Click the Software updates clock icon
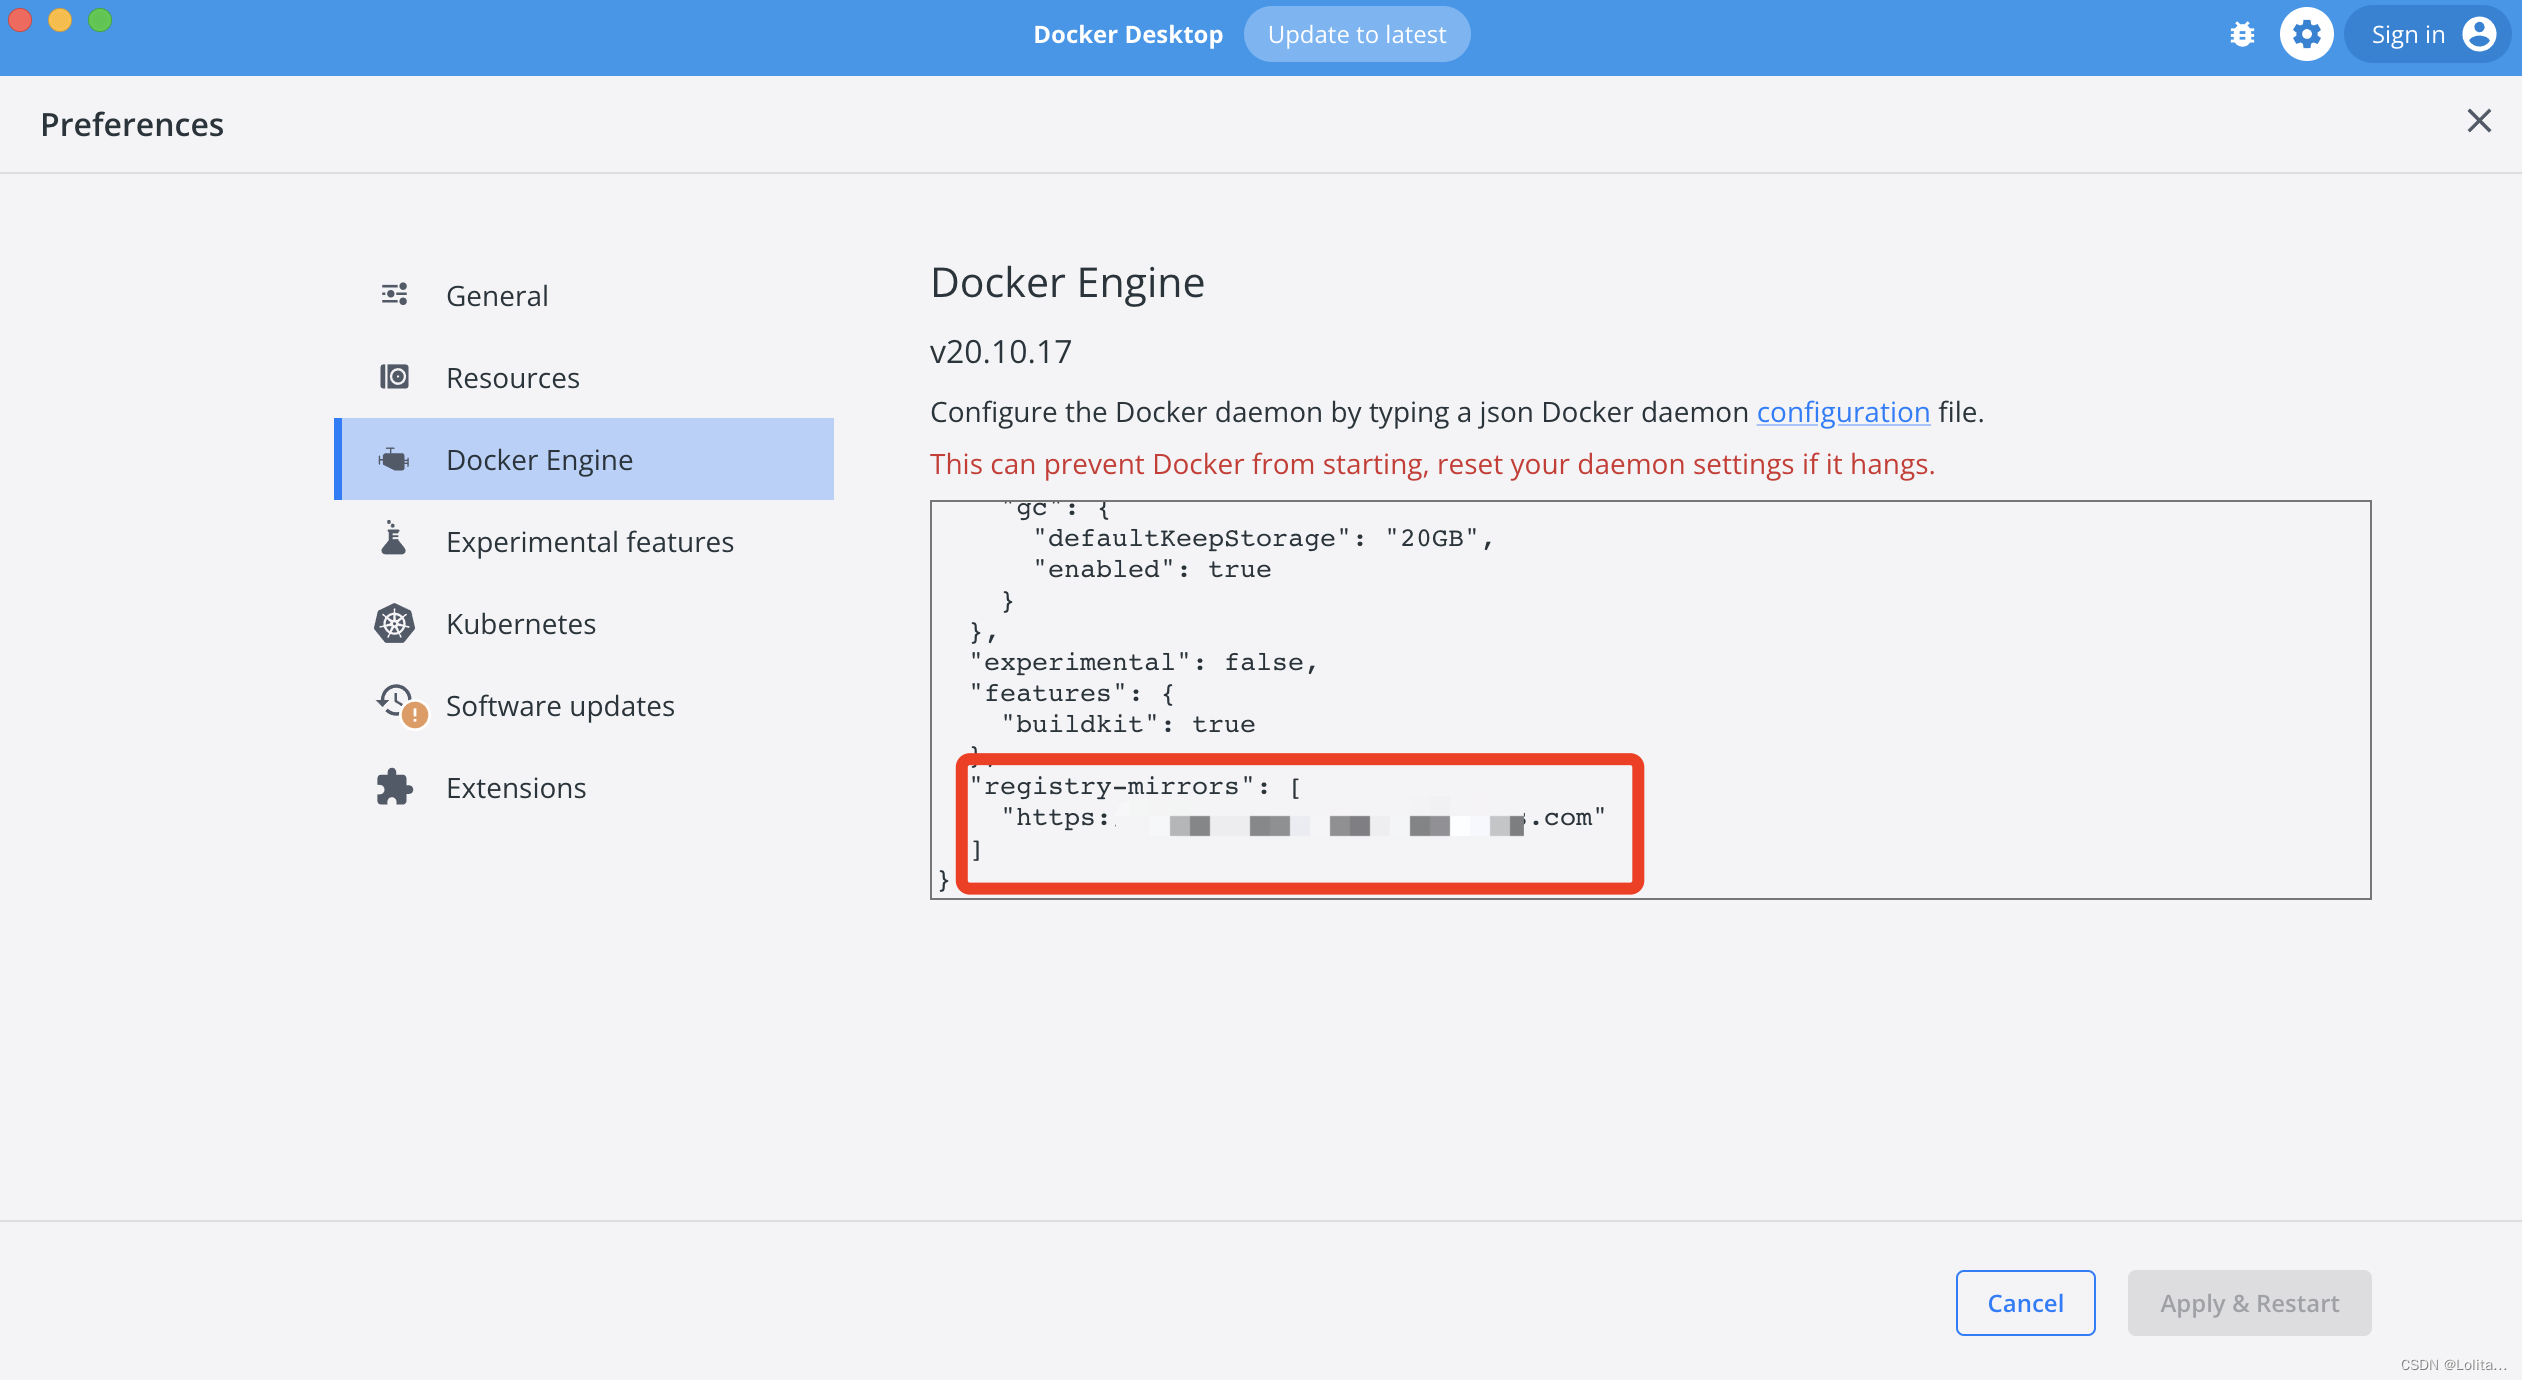The image size is (2522, 1380). point(401,705)
